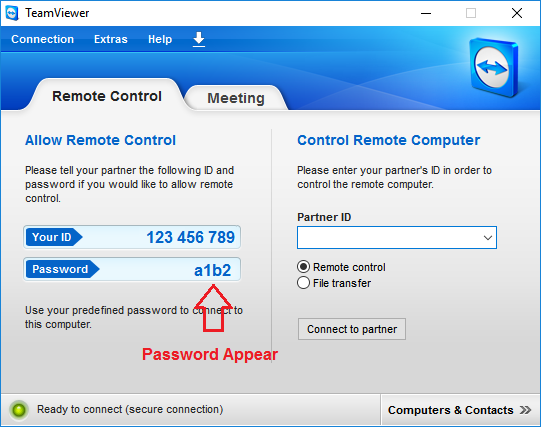Screen dimensions: 541x427
Task: Click the Computers & Contacts double-chevron icon
Action: [525, 410]
